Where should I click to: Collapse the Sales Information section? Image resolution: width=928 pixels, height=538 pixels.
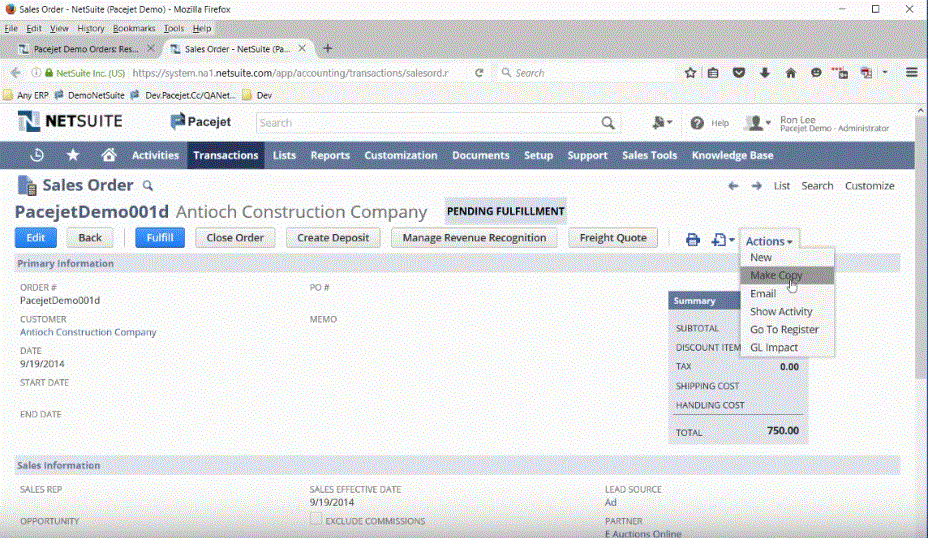tap(59, 465)
